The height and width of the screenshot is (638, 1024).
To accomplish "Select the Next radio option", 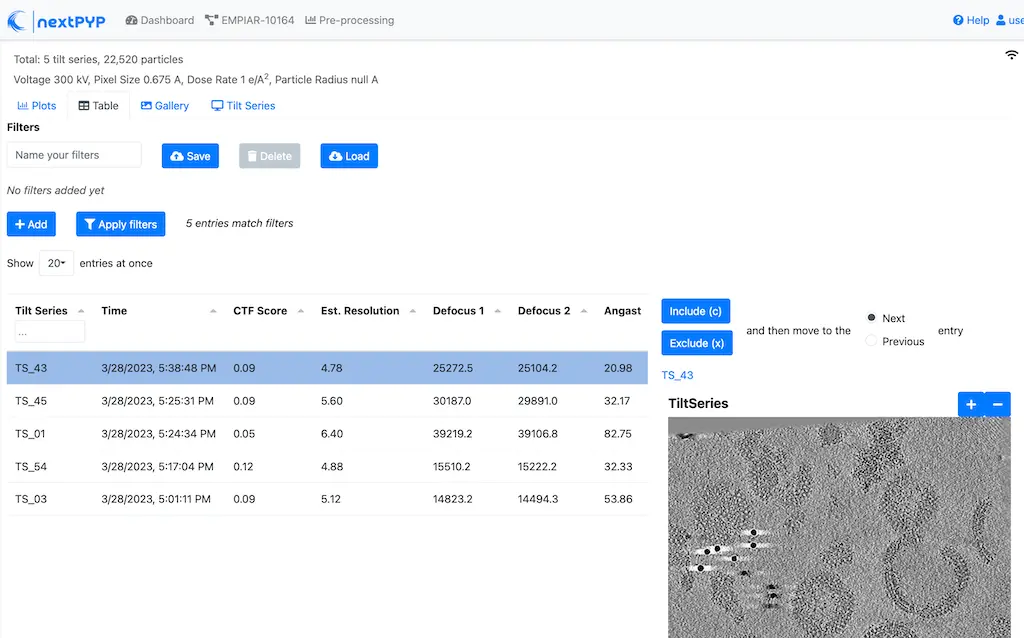I will point(871,318).
